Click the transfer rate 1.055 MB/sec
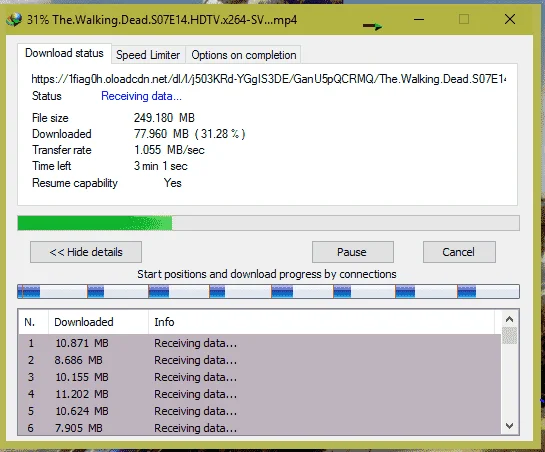 (x=169, y=150)
